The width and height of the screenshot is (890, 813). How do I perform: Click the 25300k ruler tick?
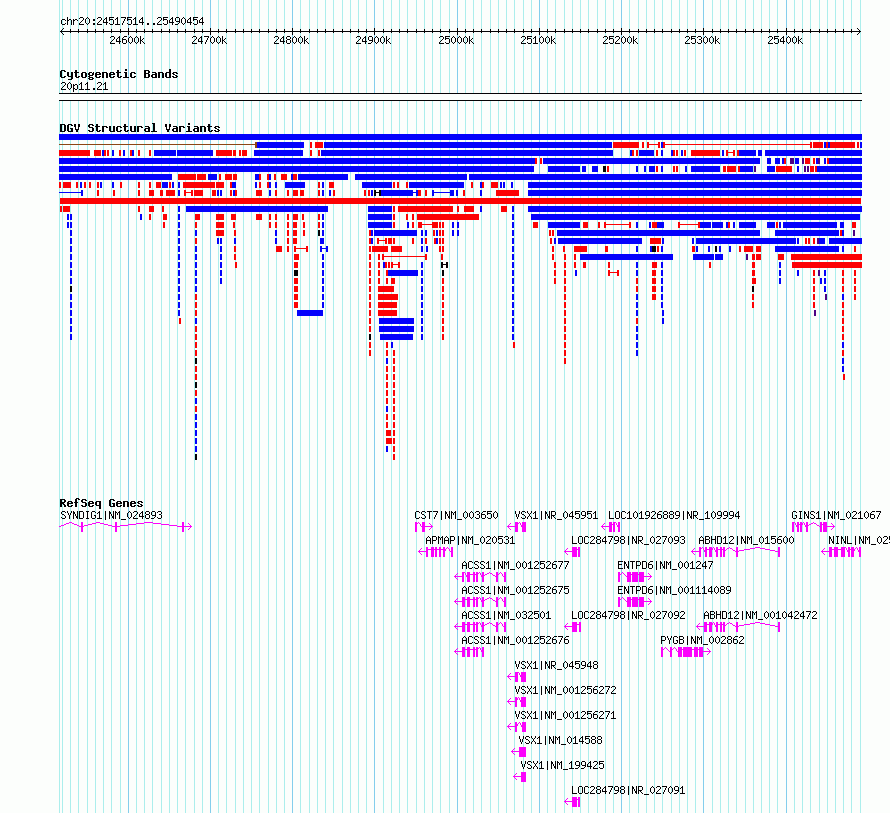[702, 40]
